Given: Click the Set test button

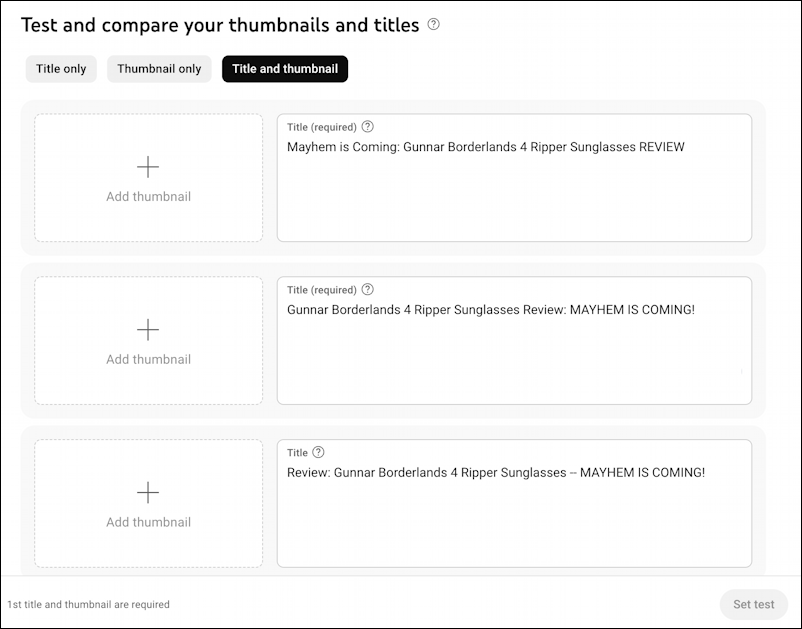Looking at the screenshot, I should (753, 604).
